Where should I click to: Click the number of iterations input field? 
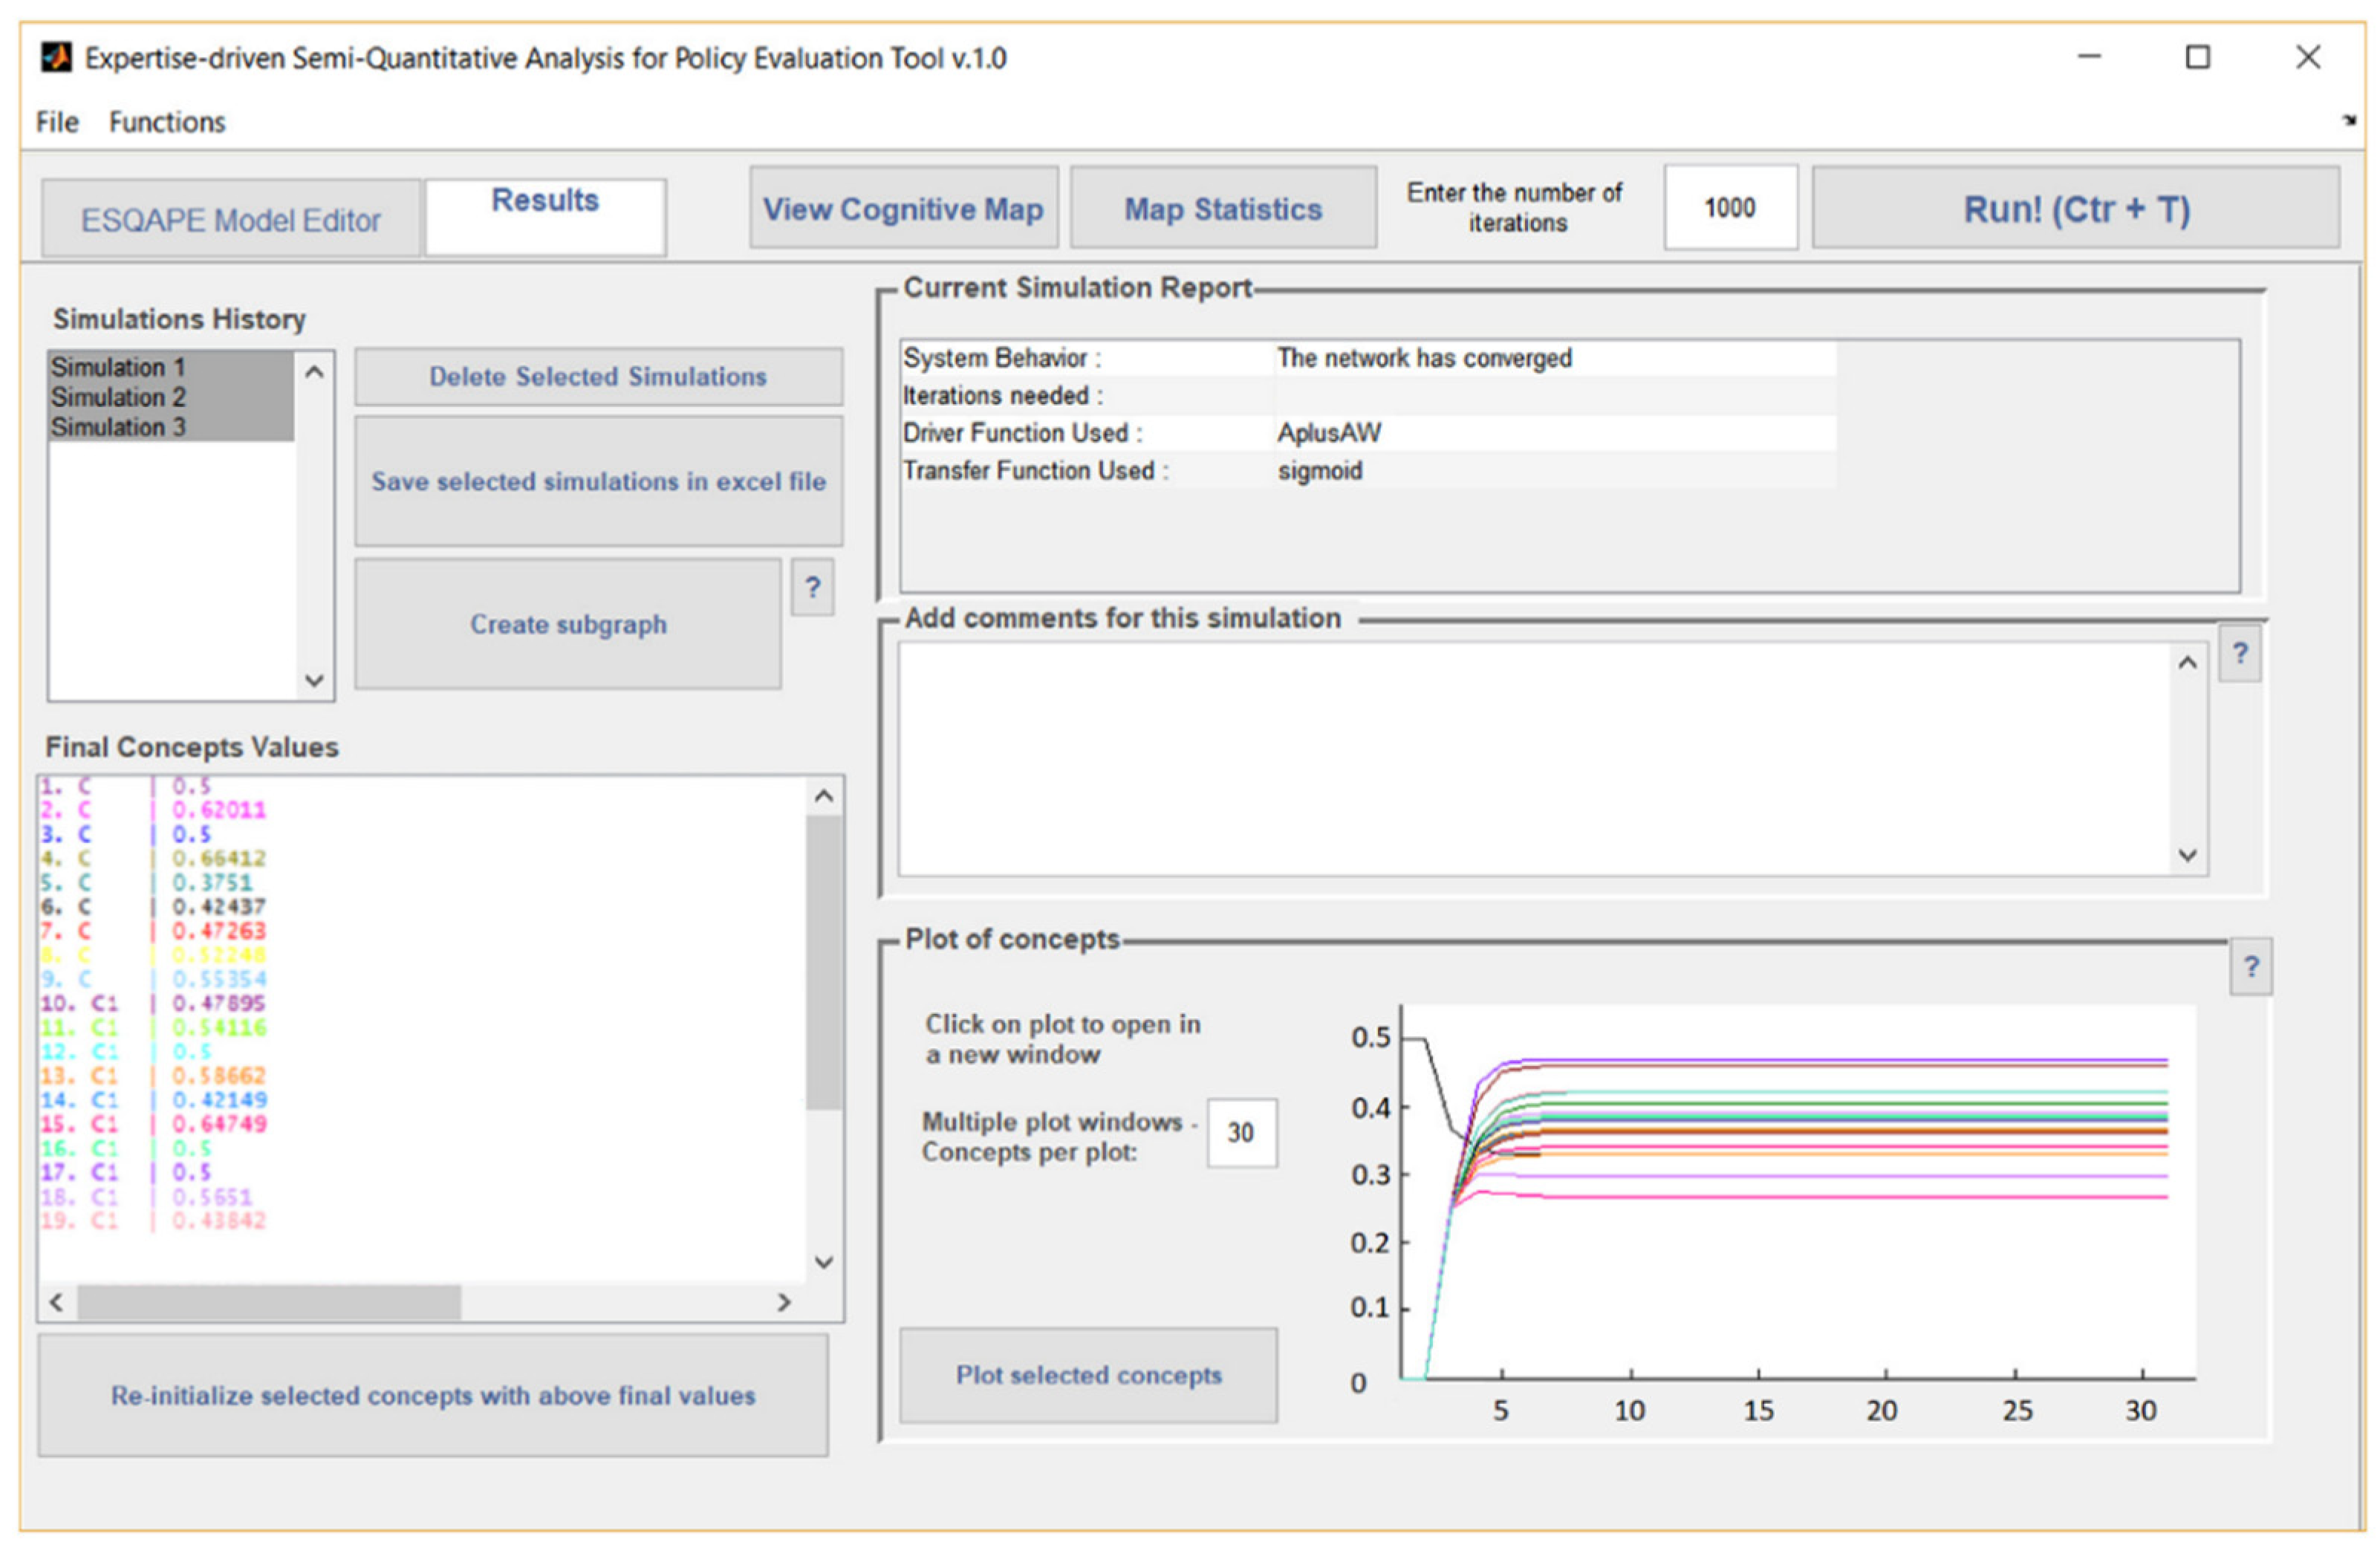(1730, 208)
